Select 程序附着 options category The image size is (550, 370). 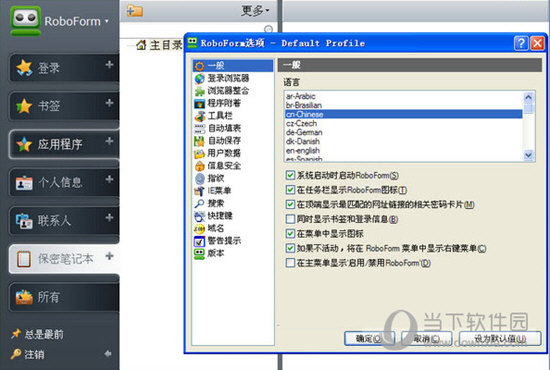[218, 103]
